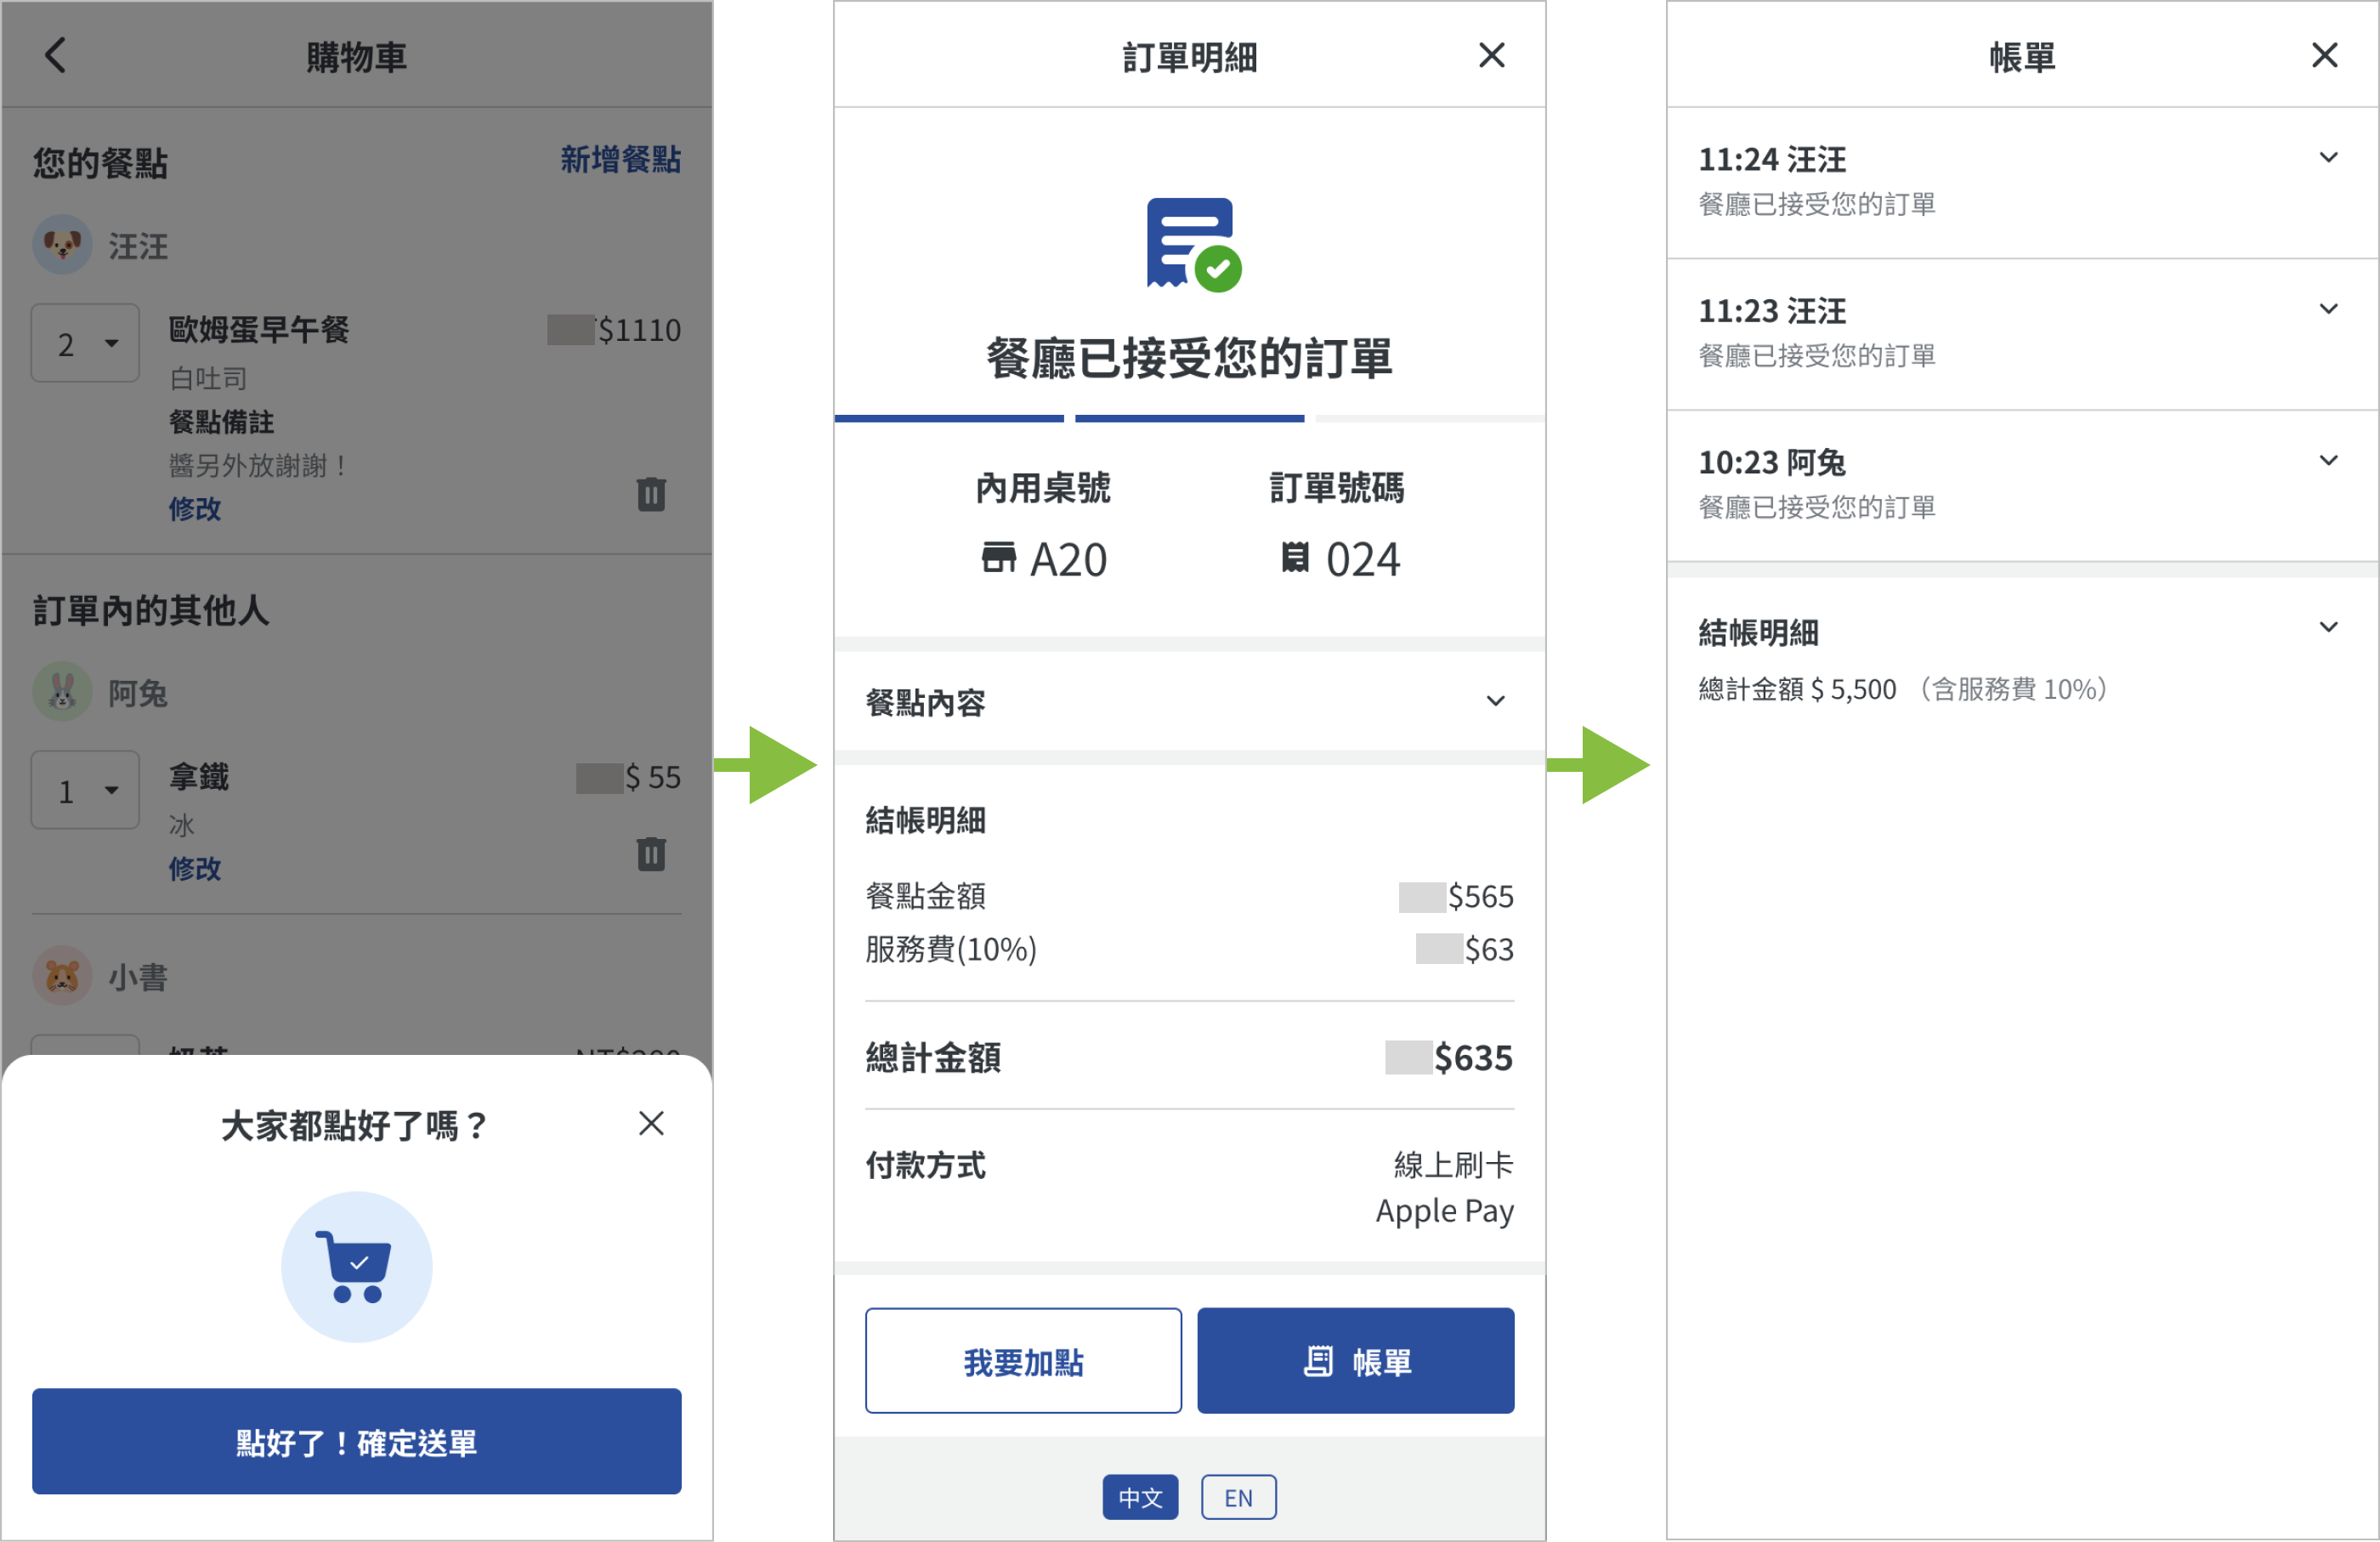
Task: Open quantity dropdown for 拿鐵
Action: [86, 790]
